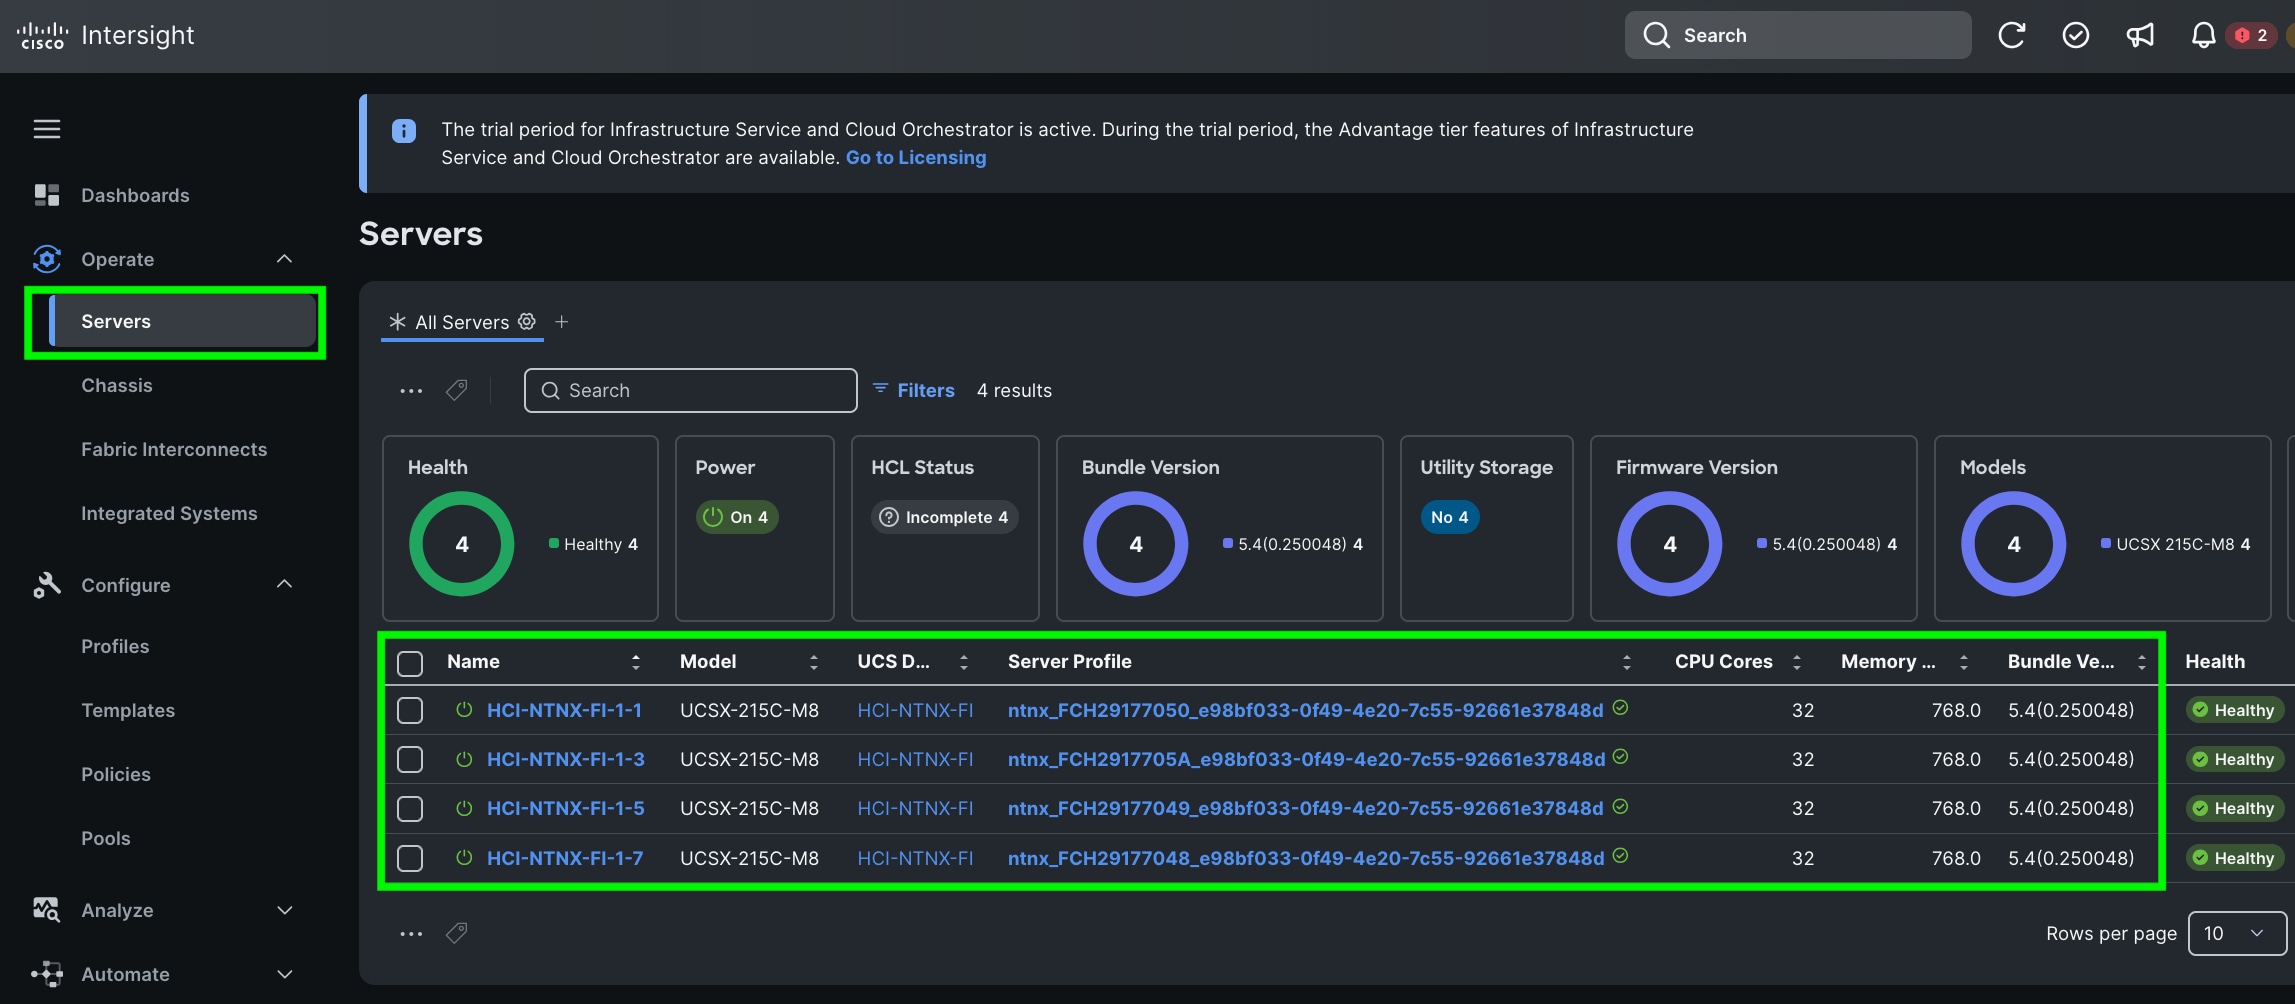2295x1004 pixels.
Task: Click the announcements megaphone icon
Action: click(2140, 34)
